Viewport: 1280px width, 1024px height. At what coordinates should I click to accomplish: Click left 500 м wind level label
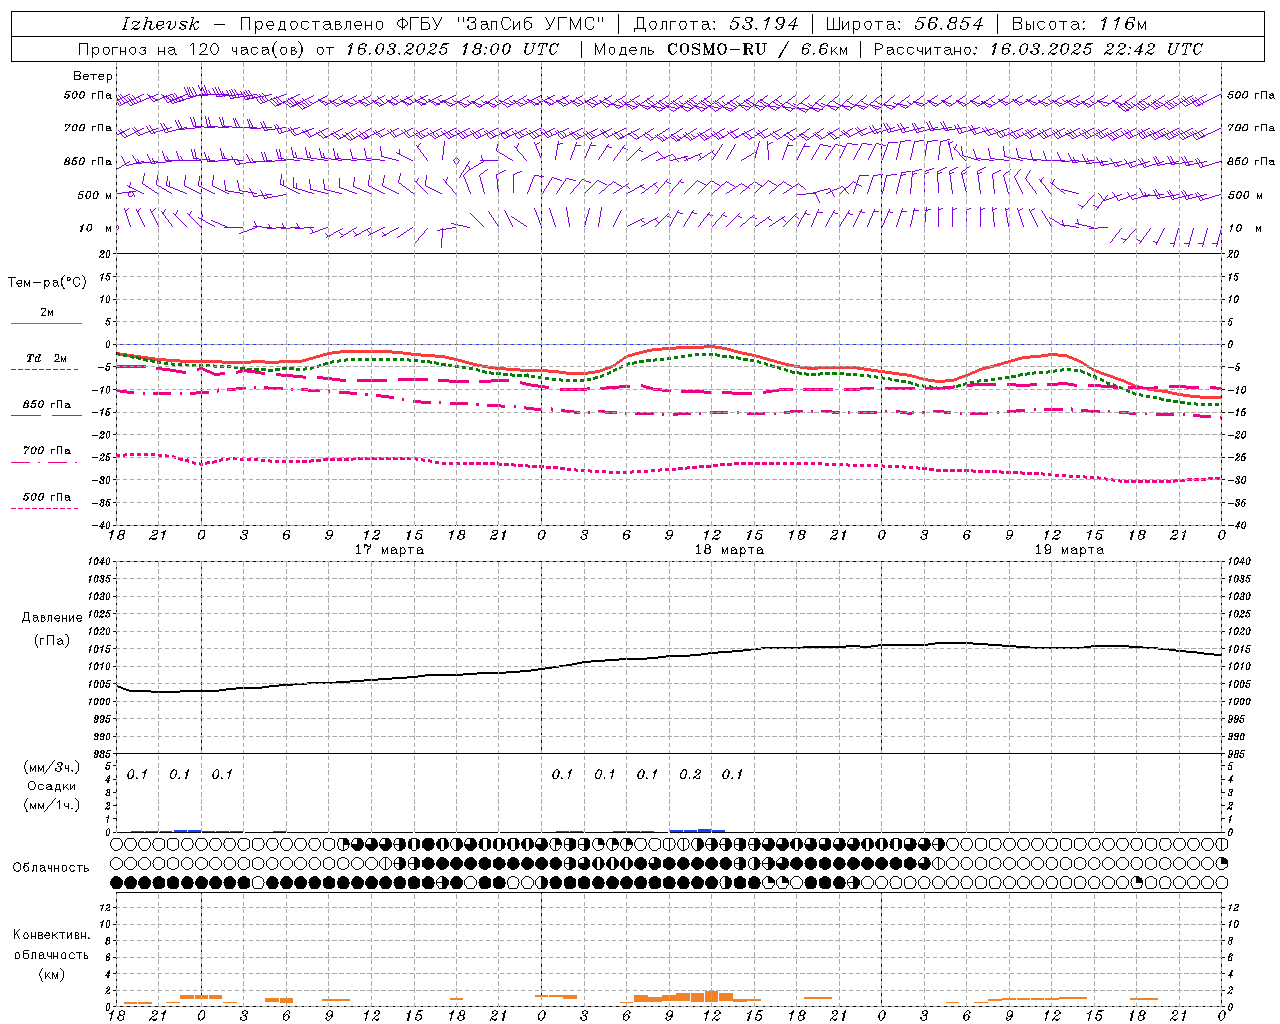(95, 195)
